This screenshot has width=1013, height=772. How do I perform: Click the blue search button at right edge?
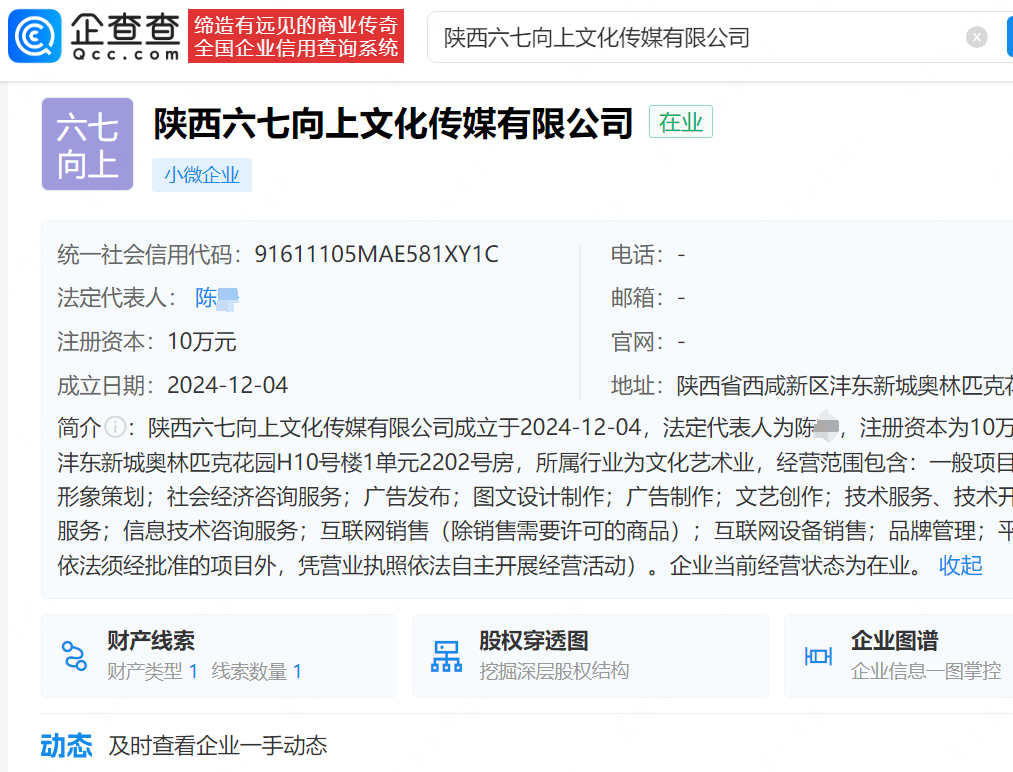tap(1007, 38)
